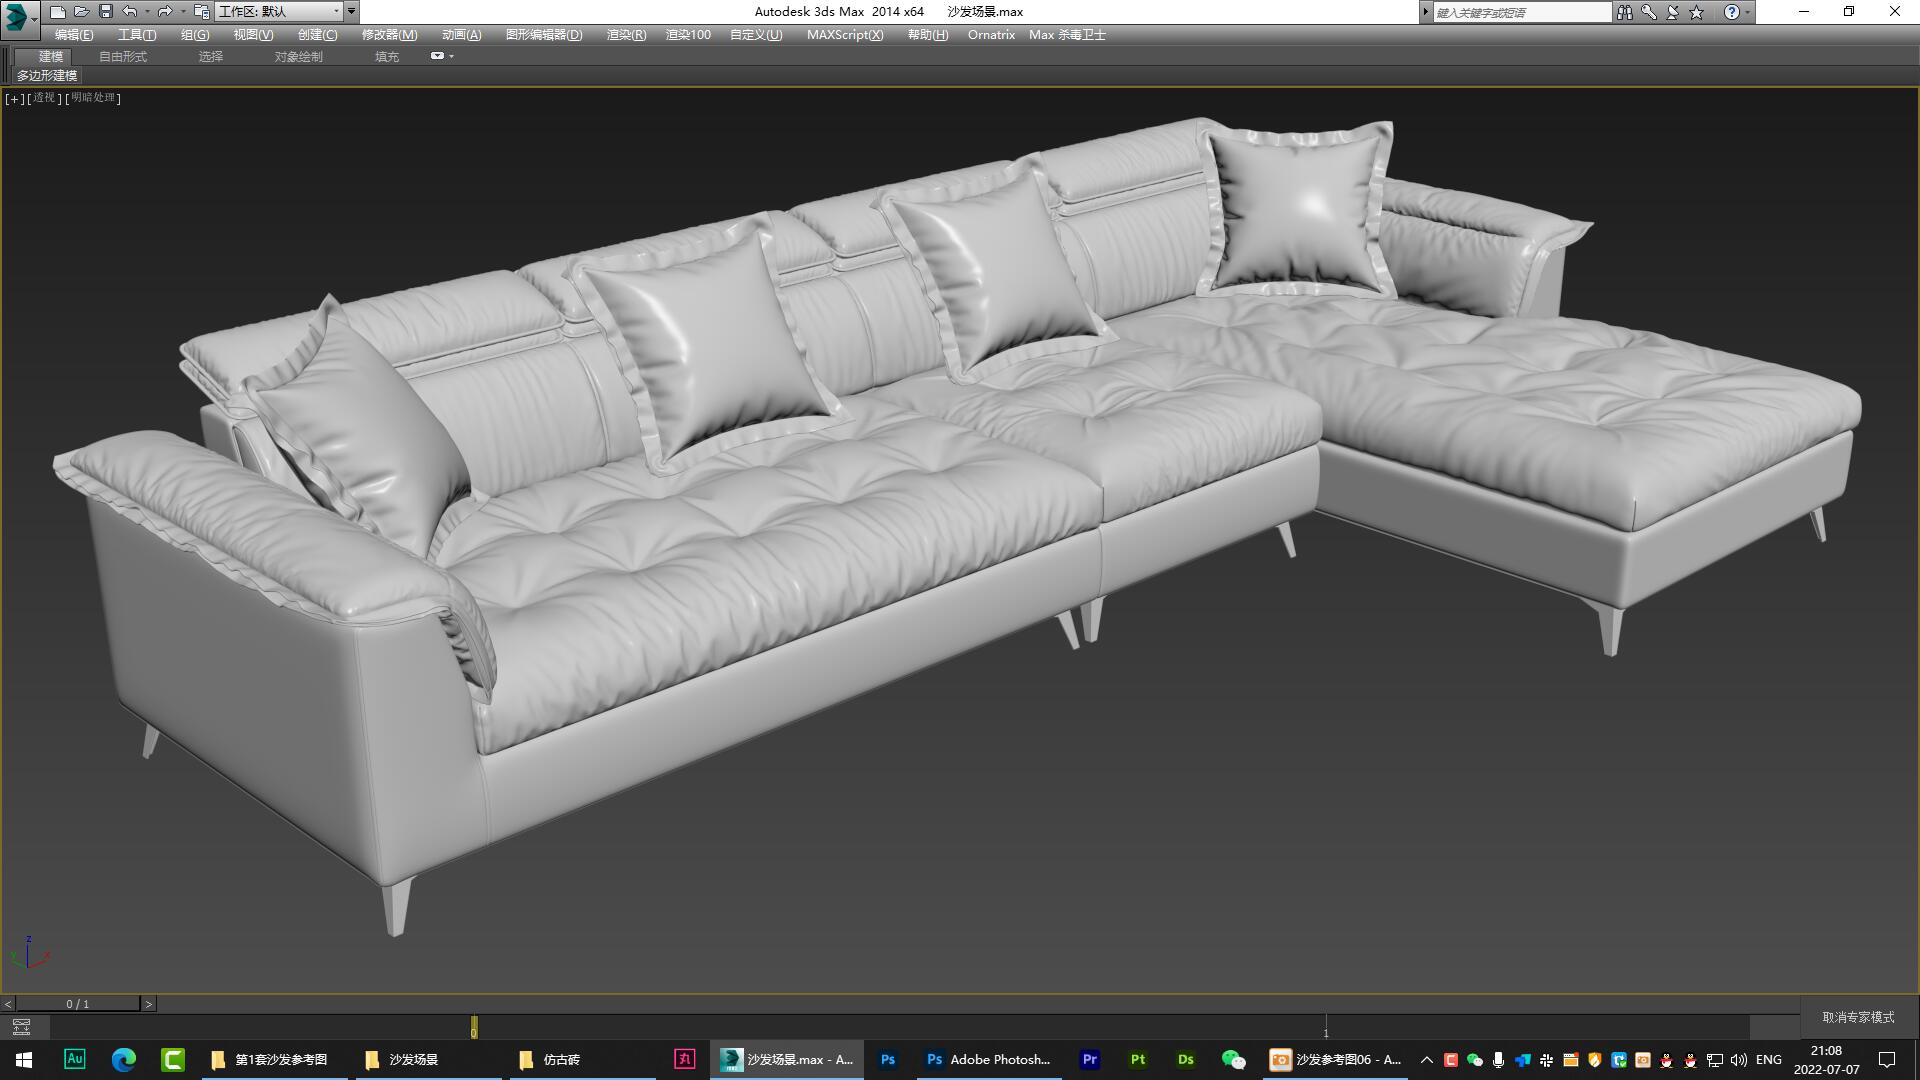Screen dimensions: 1920x1080
Task: Redo the last undone action
Action: pyautogui.click(x=166, y=11)
